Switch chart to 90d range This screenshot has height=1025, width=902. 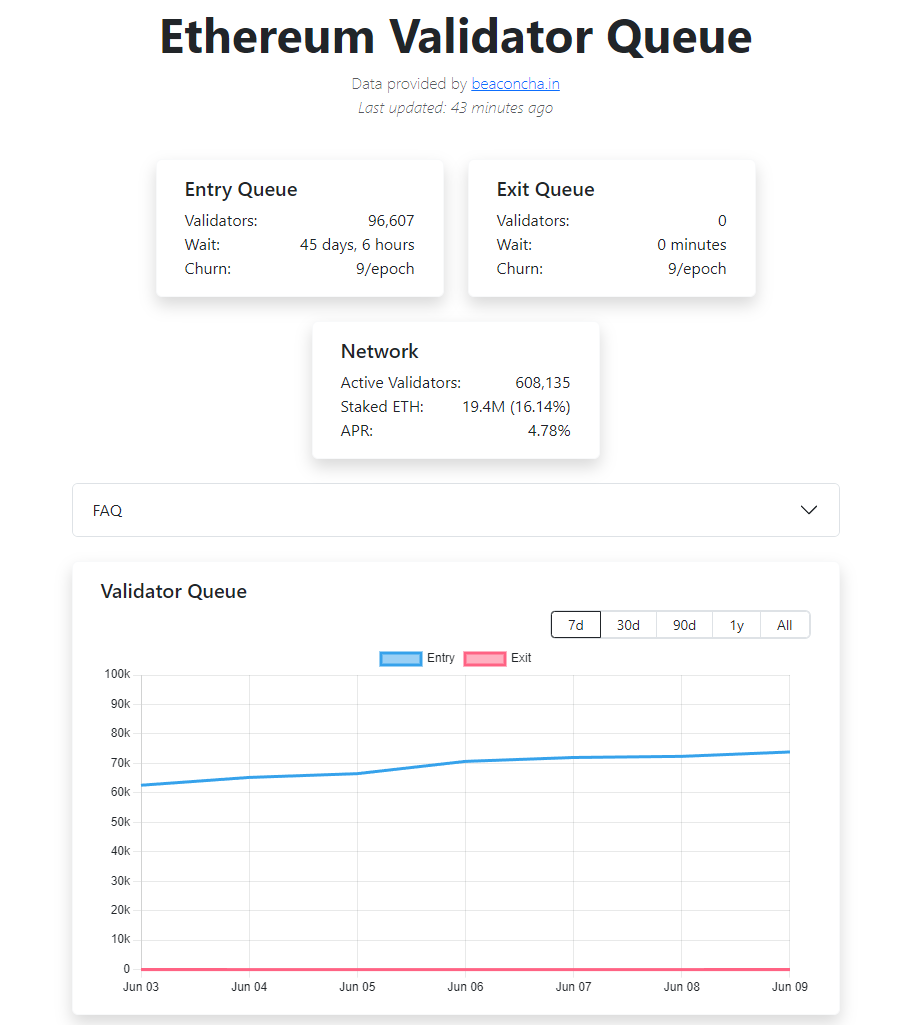[684, 625]
